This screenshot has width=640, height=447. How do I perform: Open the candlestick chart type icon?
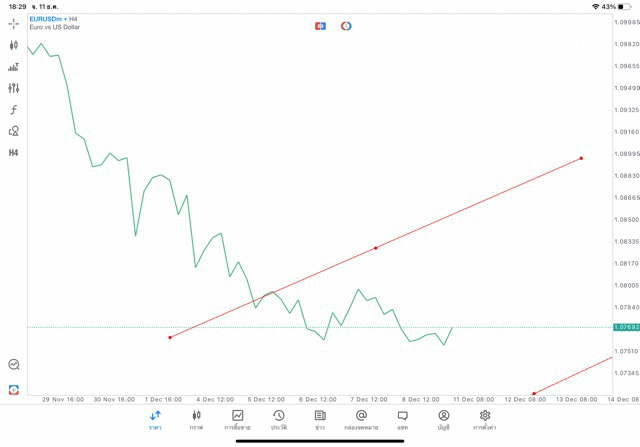[x=14, y=45]
